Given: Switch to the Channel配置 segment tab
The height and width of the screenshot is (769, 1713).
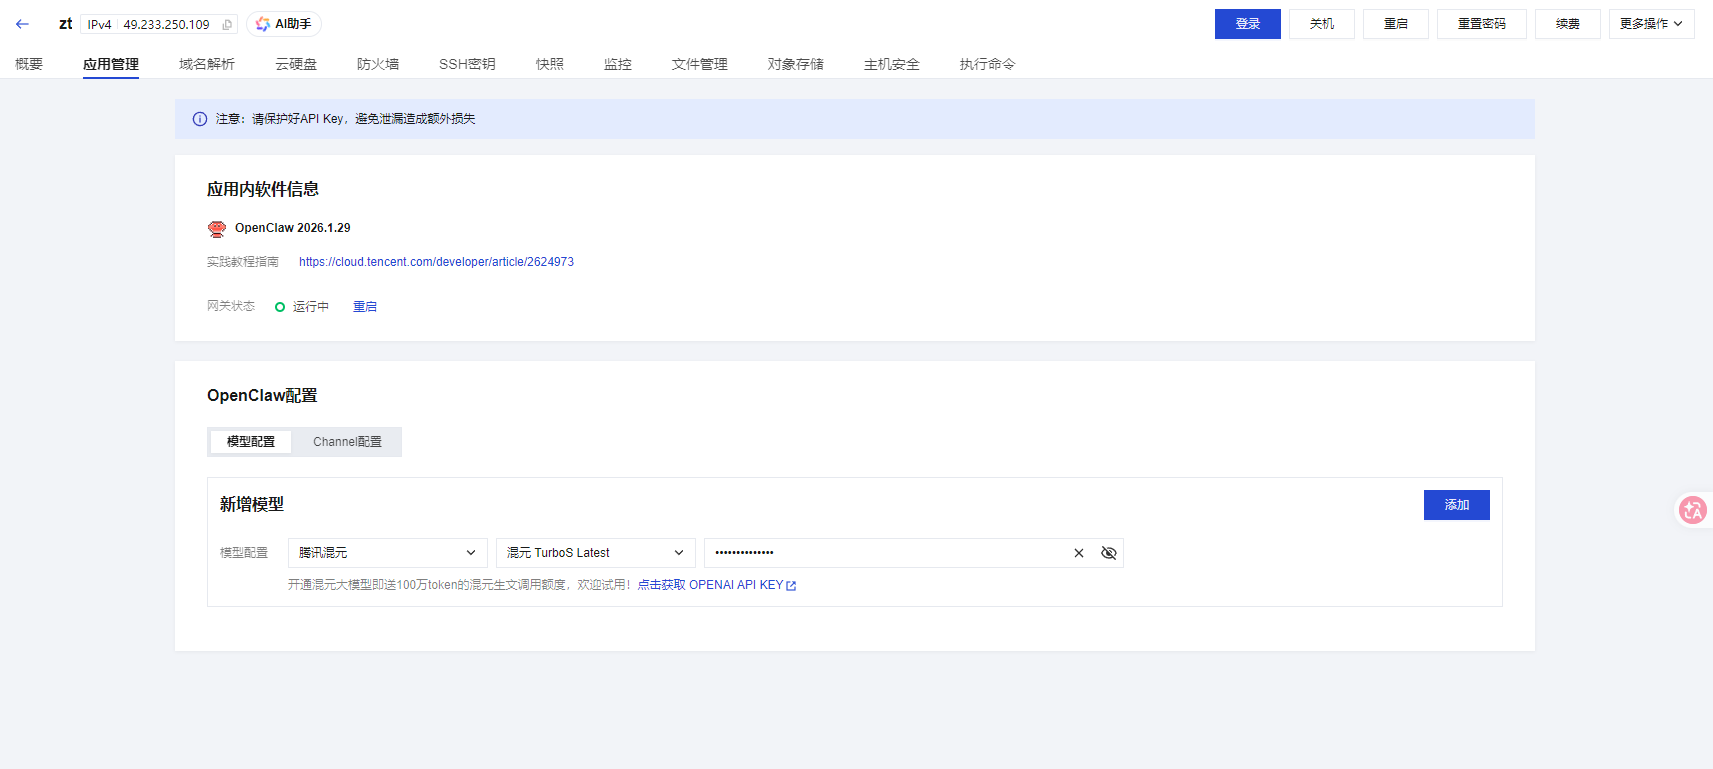Looking at the screenshot, I should 347,442.
